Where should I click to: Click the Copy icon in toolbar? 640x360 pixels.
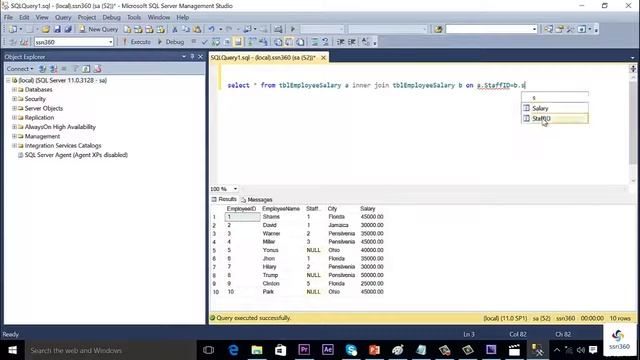(x=186, y=29)
